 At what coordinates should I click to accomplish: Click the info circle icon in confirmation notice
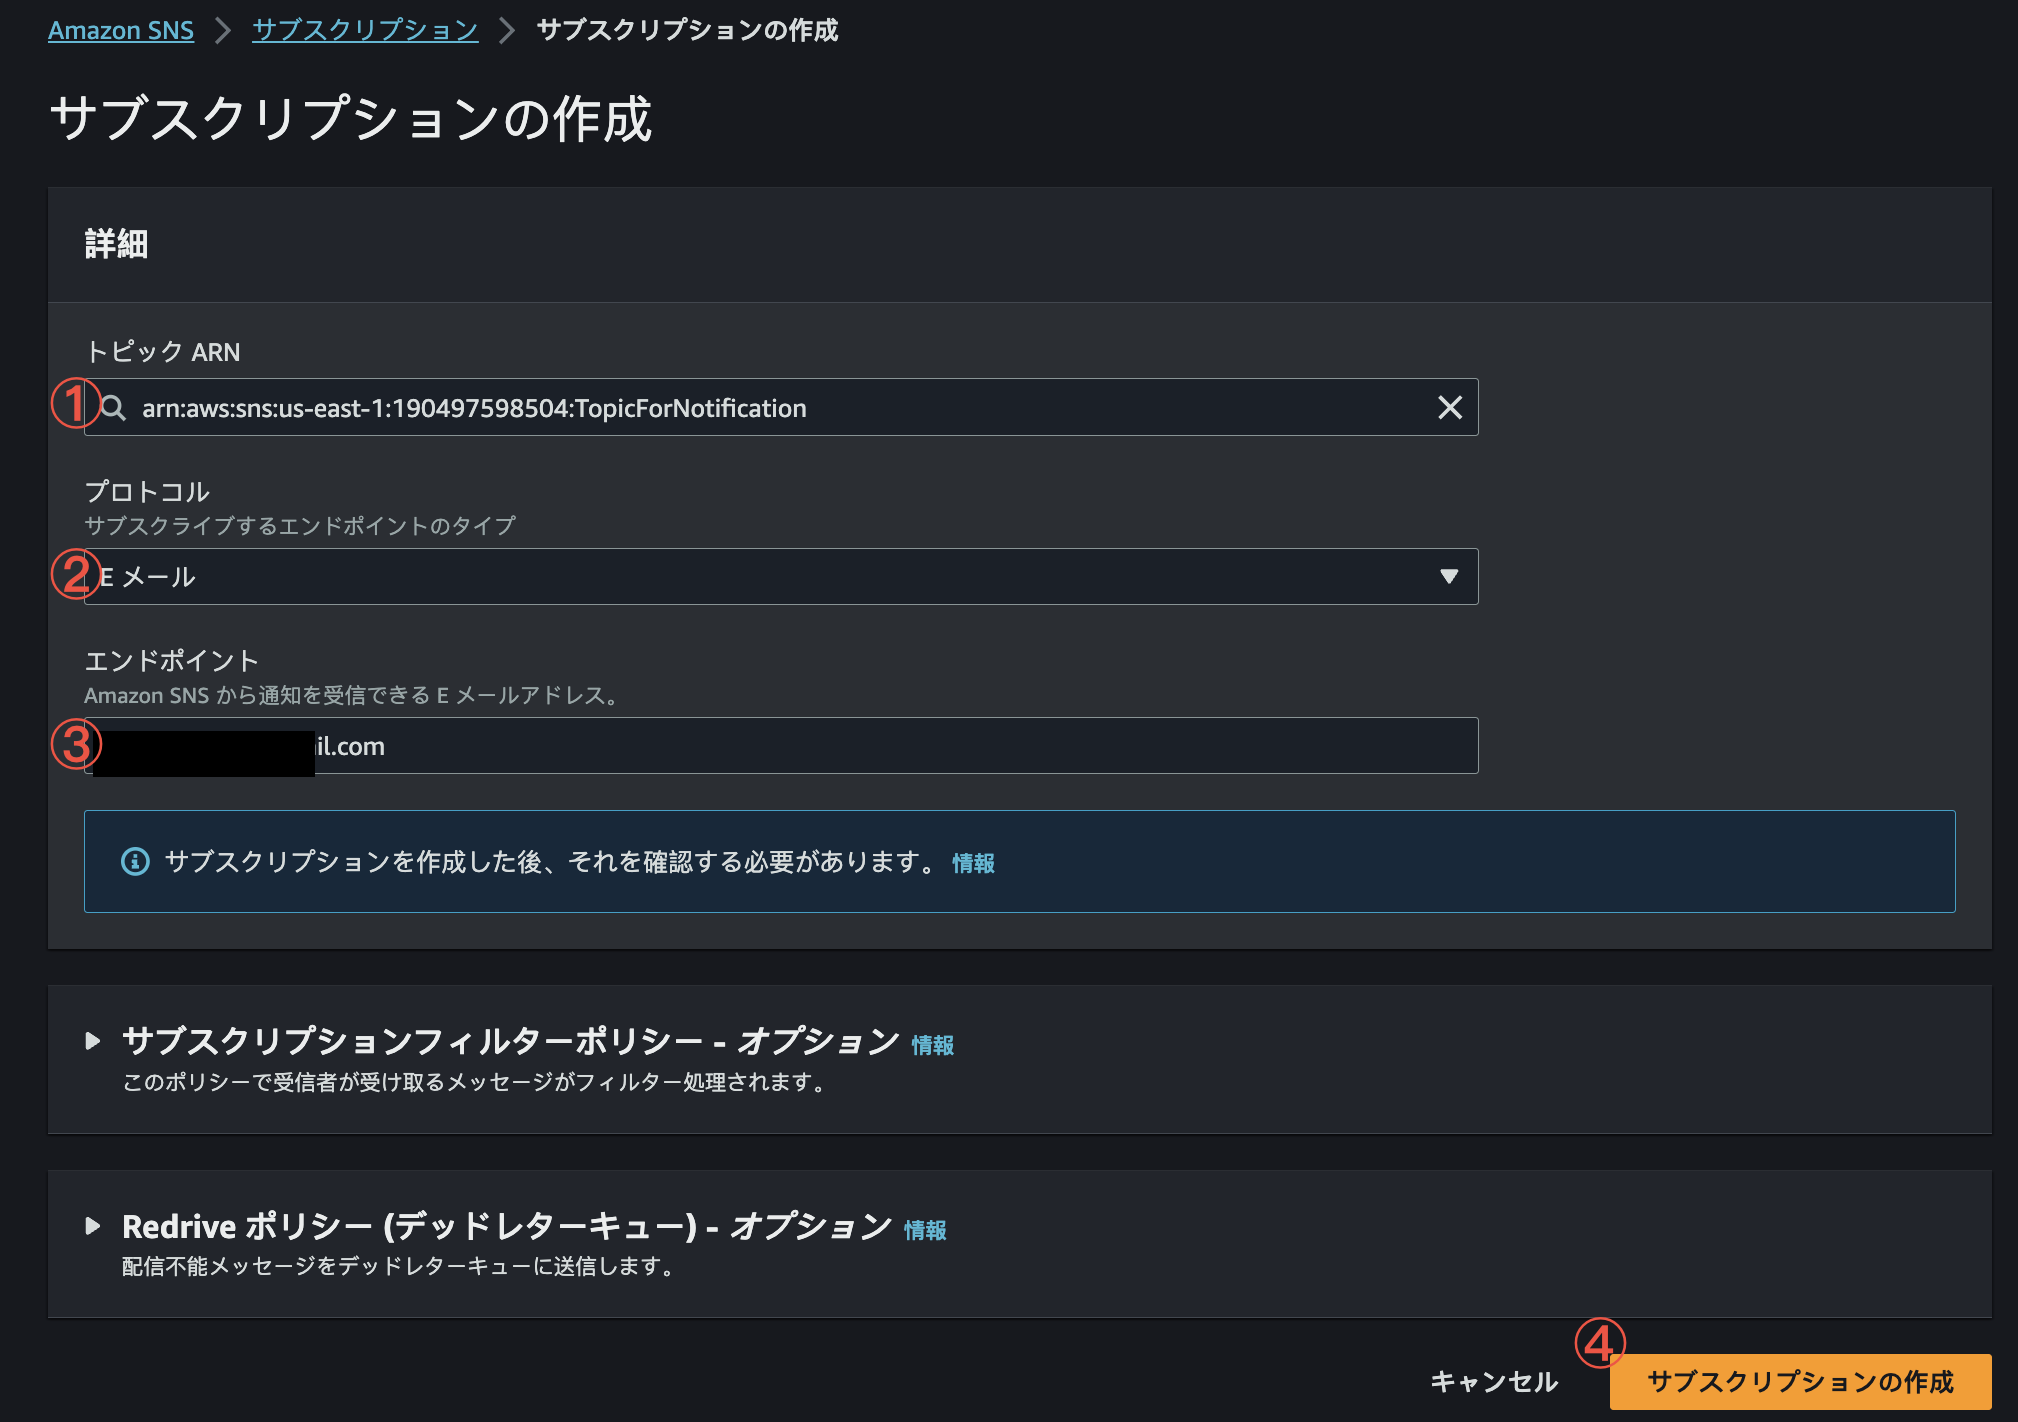point(135,861)
